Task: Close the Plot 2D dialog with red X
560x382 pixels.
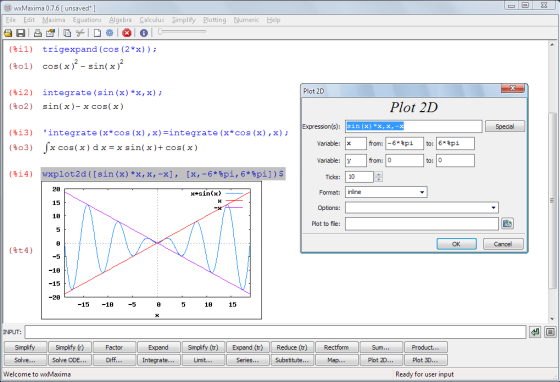Action: tap(512, 88)
